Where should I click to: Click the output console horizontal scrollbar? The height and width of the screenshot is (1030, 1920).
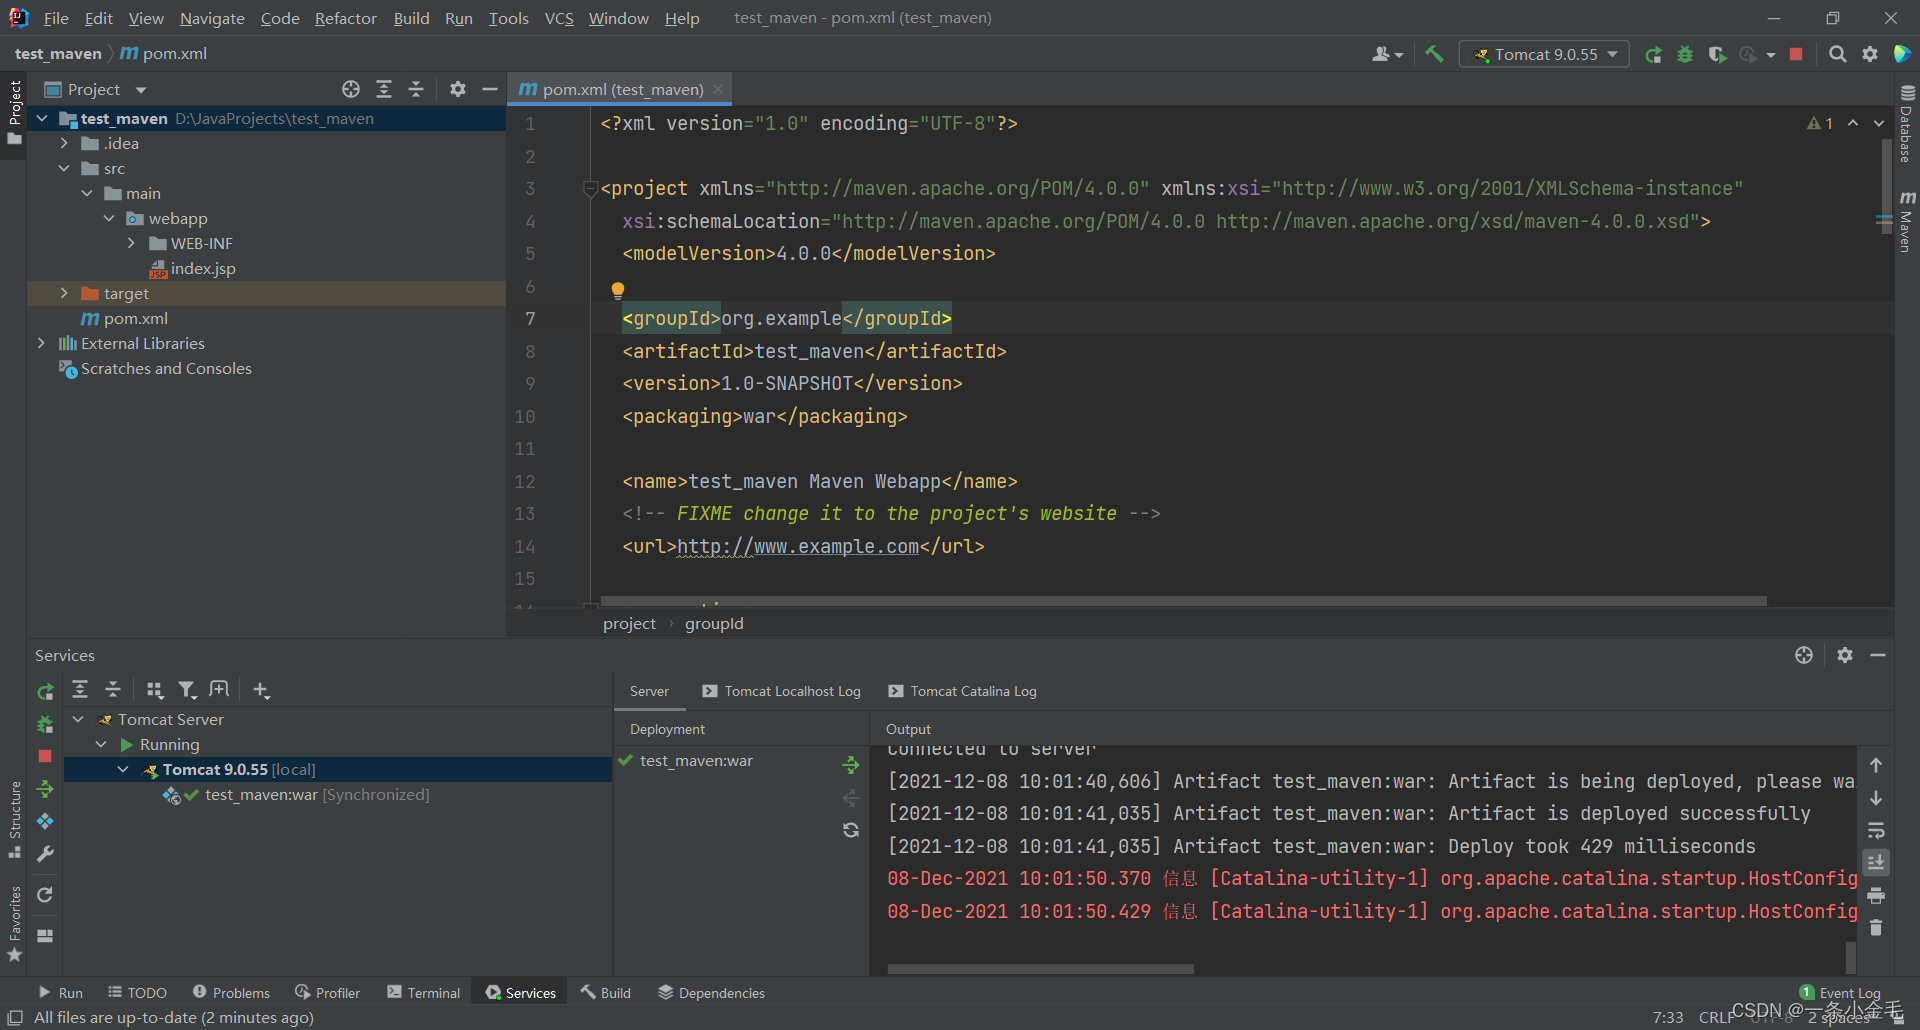[1040, 969]
